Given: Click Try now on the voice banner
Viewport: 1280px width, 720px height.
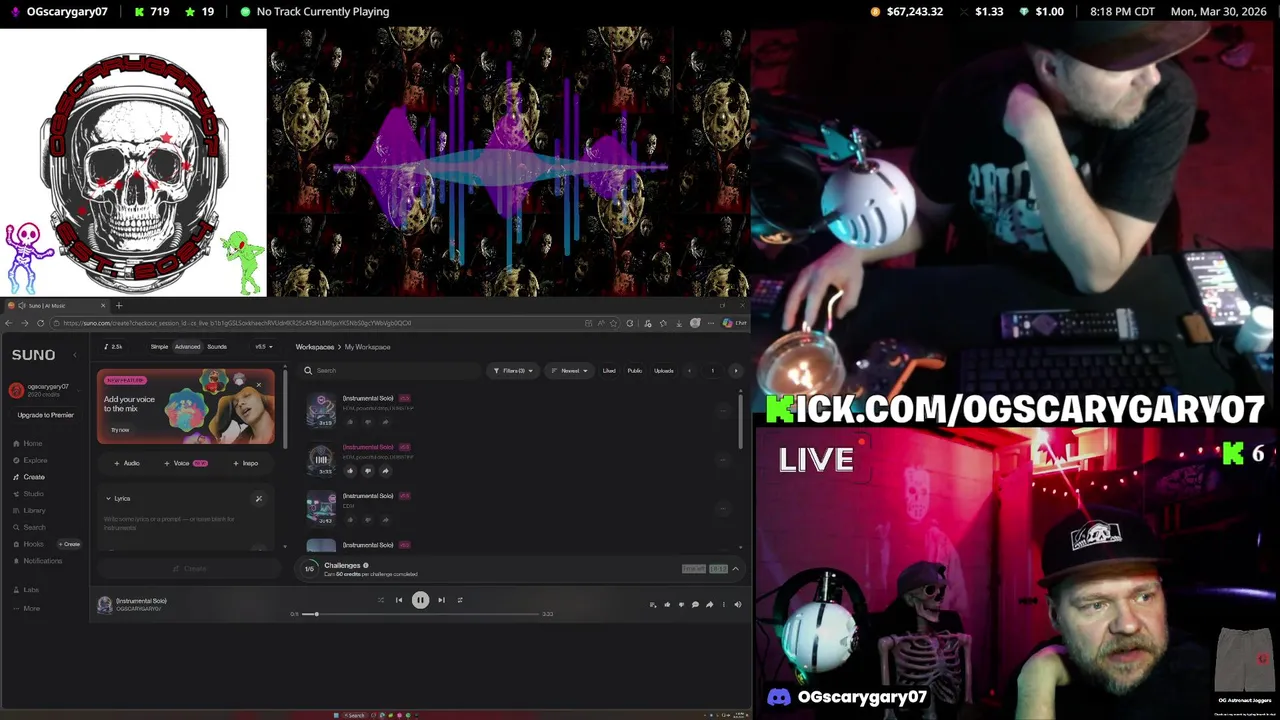Looking at the screenshot, I should pos(120,430).
